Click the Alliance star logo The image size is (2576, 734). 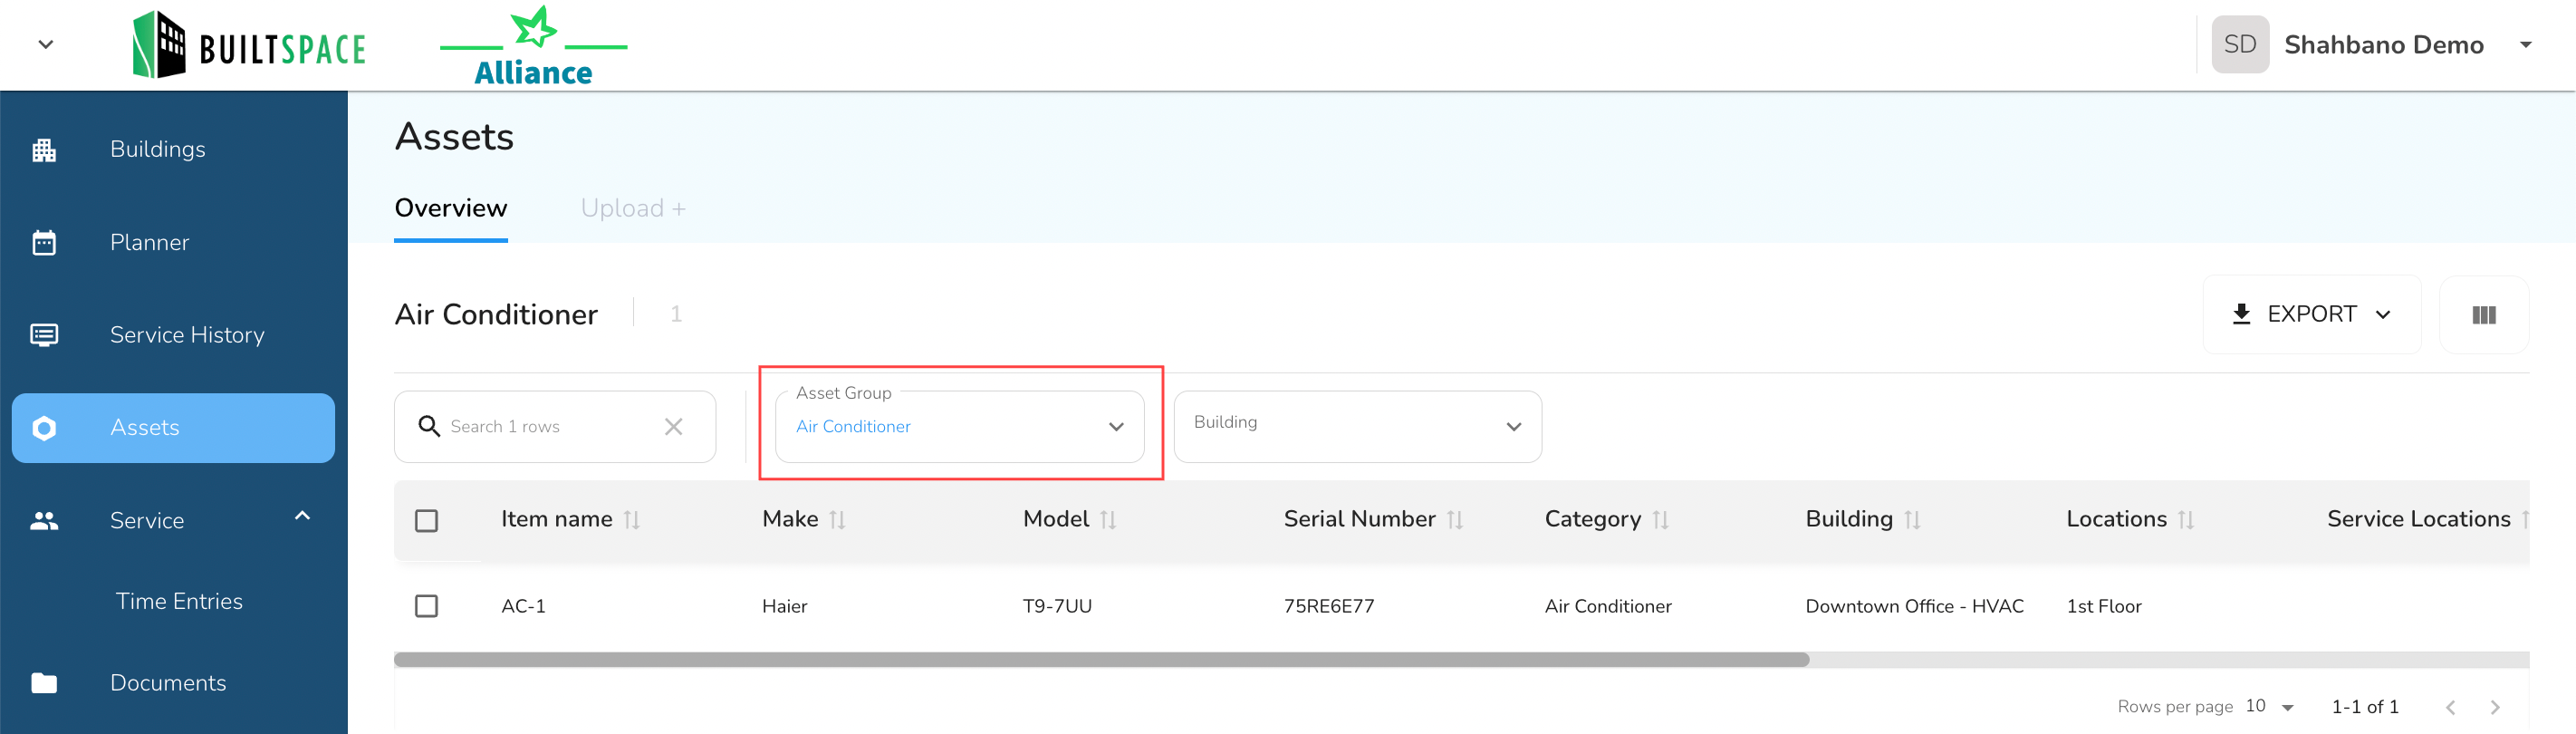[533, 45]
